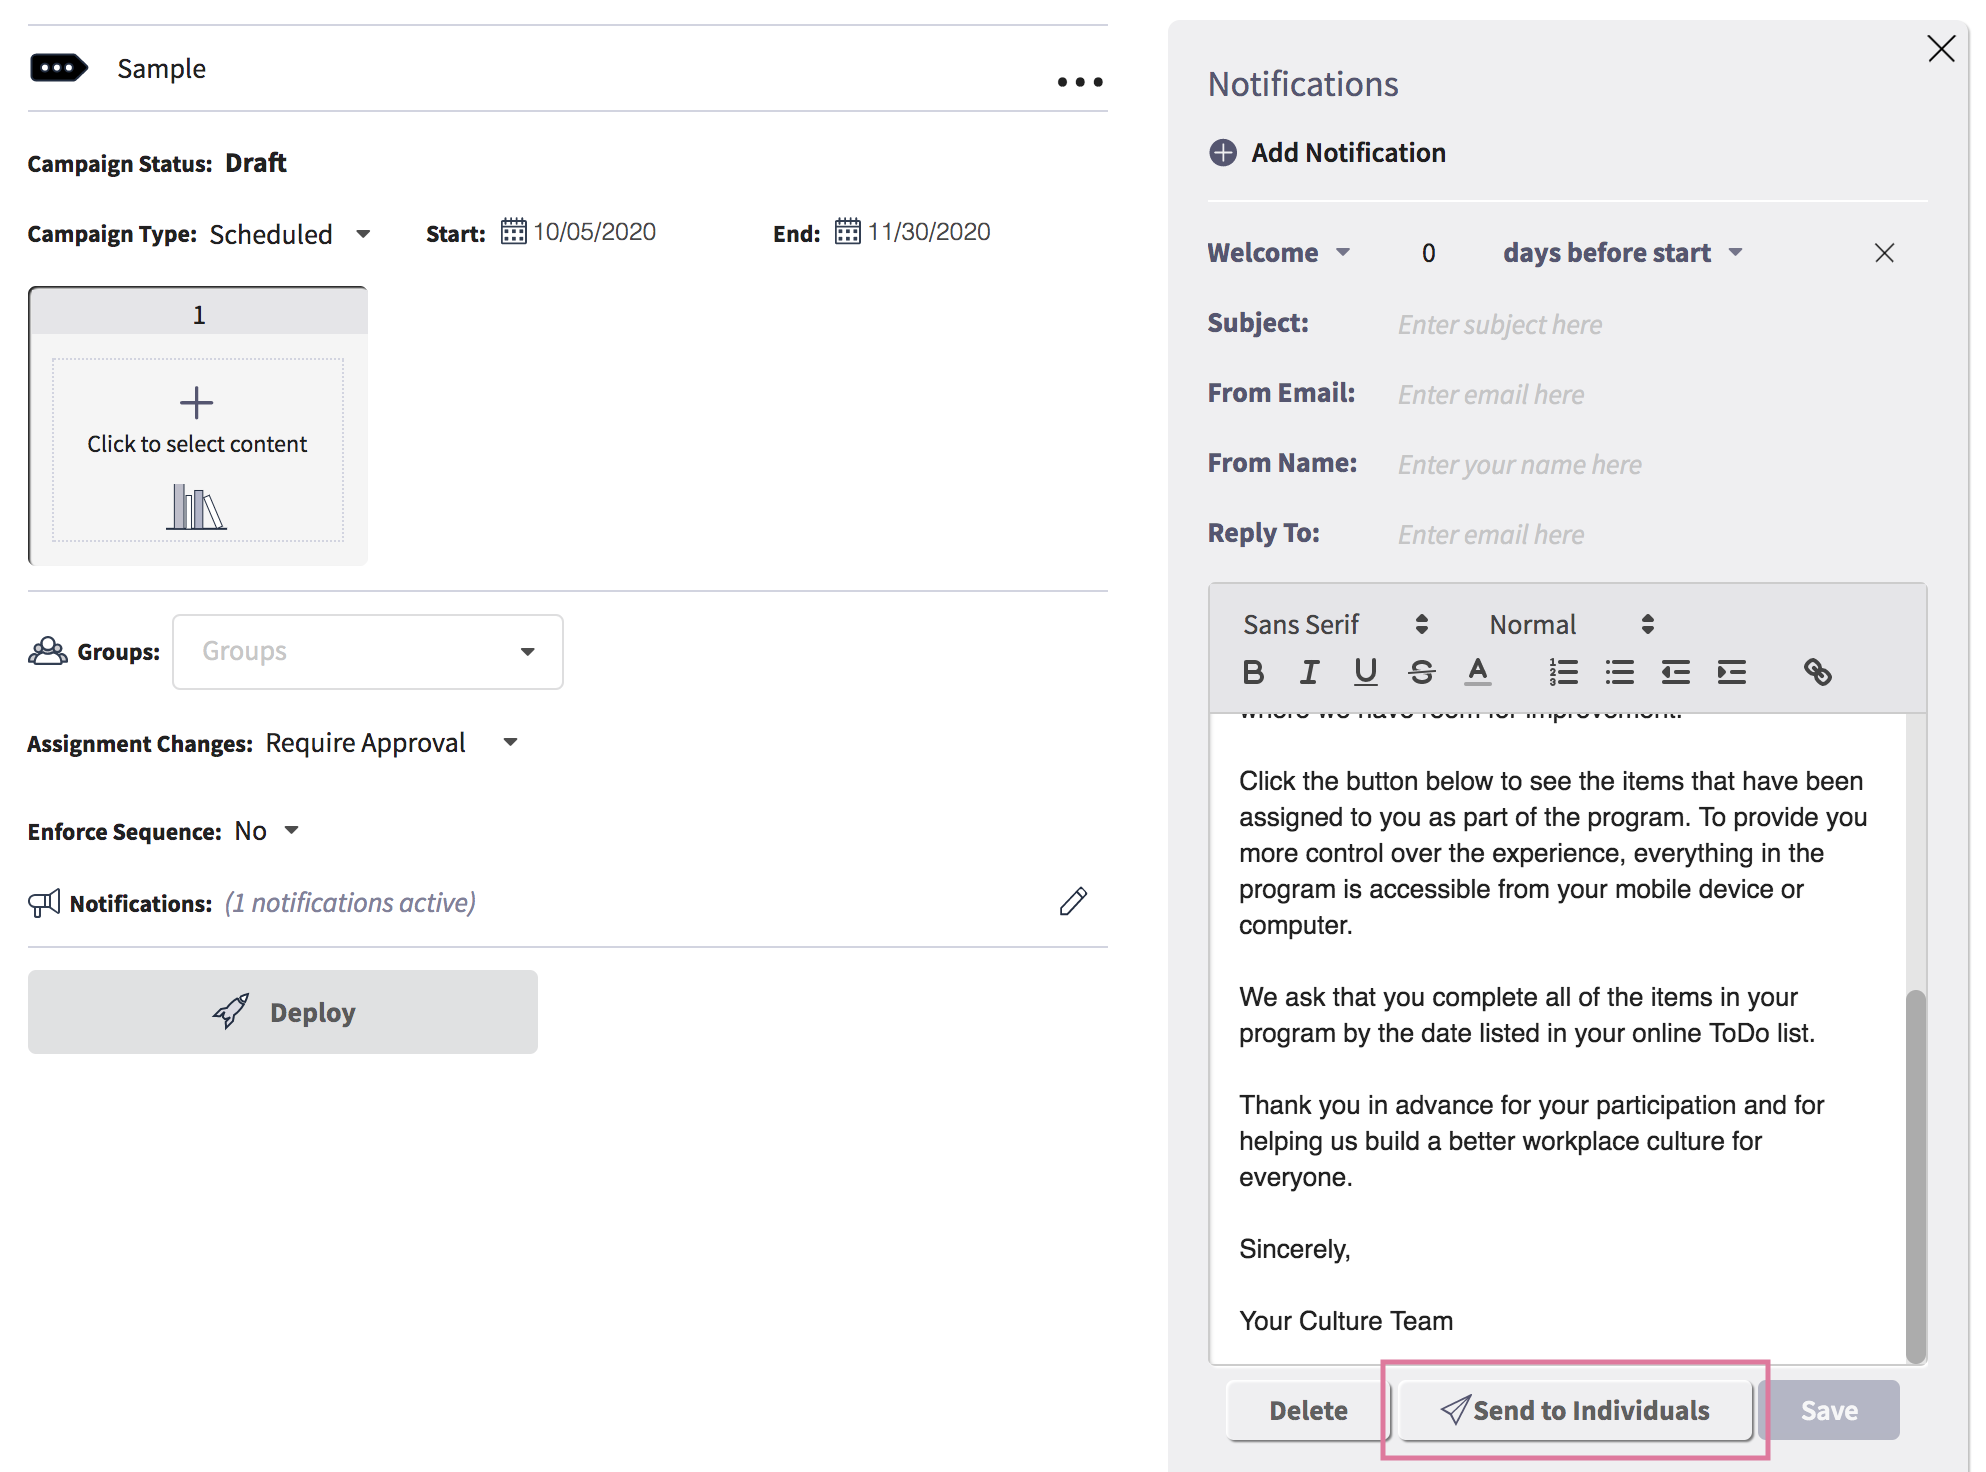
Task: Click the content card header numbered 1
Action: (198, 314)
